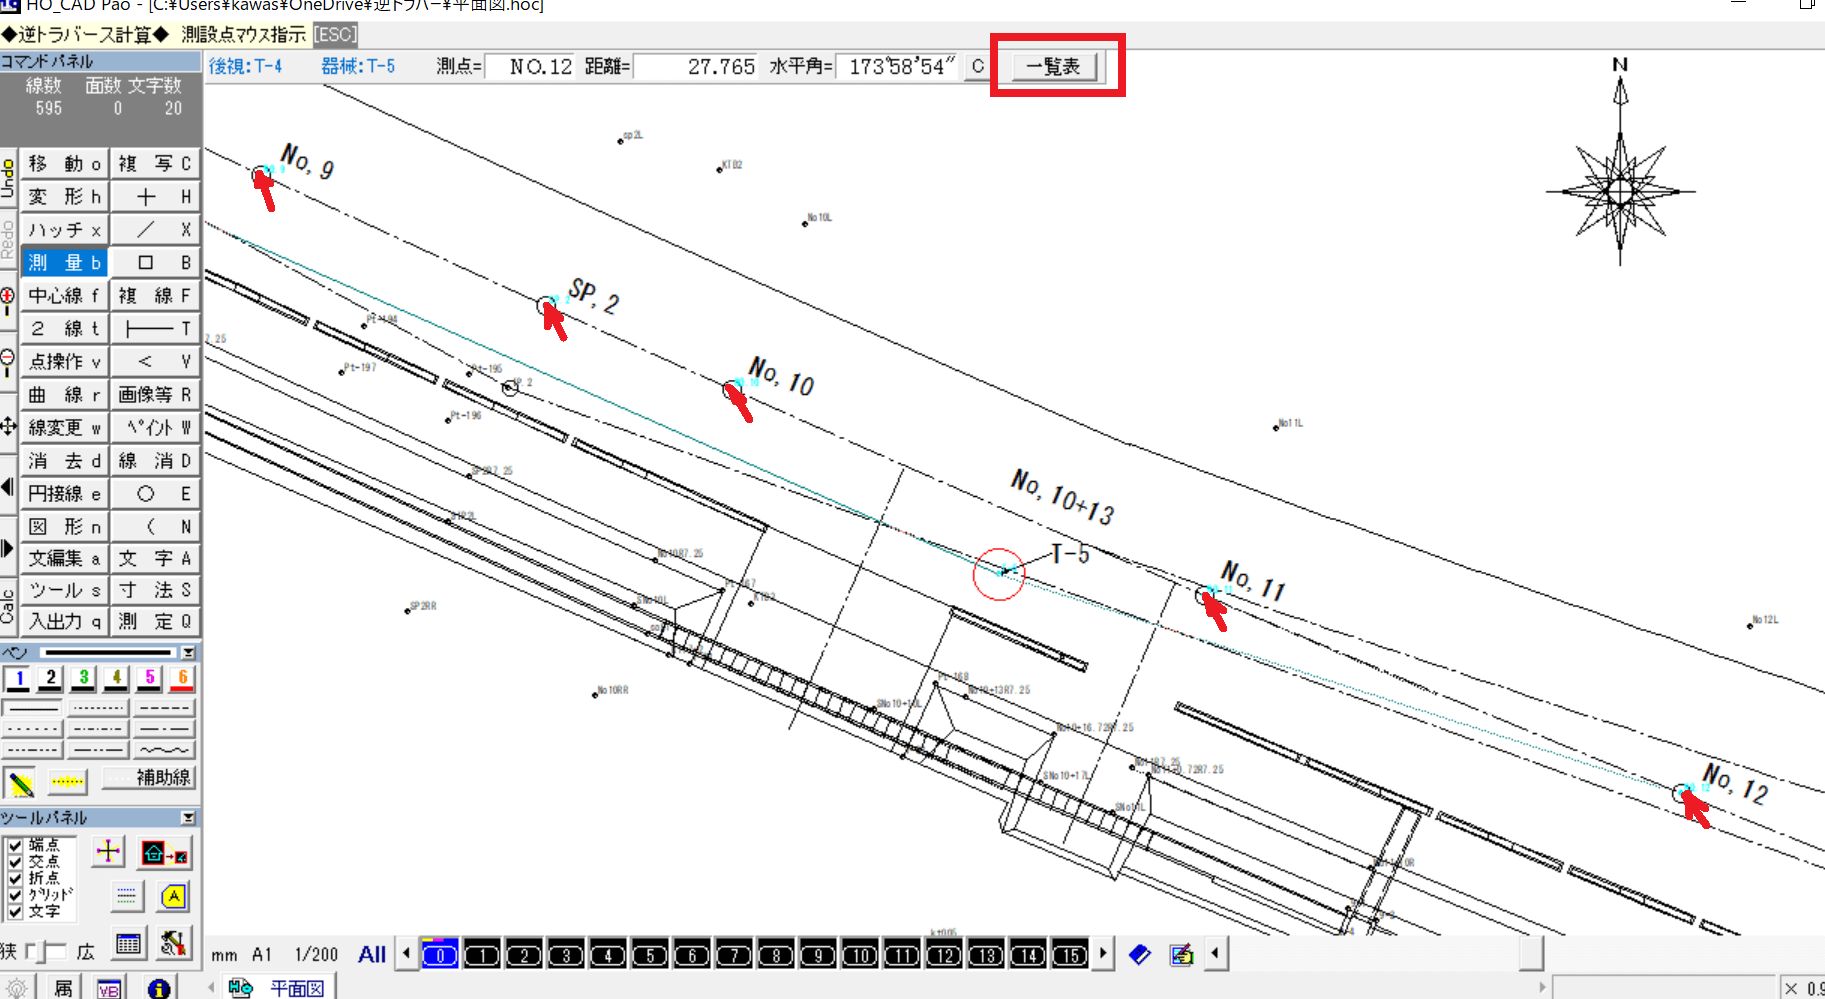This screenshot has height=999, width=1825.
Task: Click the yellow 'A' text tag icon
Action: (173, 897)
